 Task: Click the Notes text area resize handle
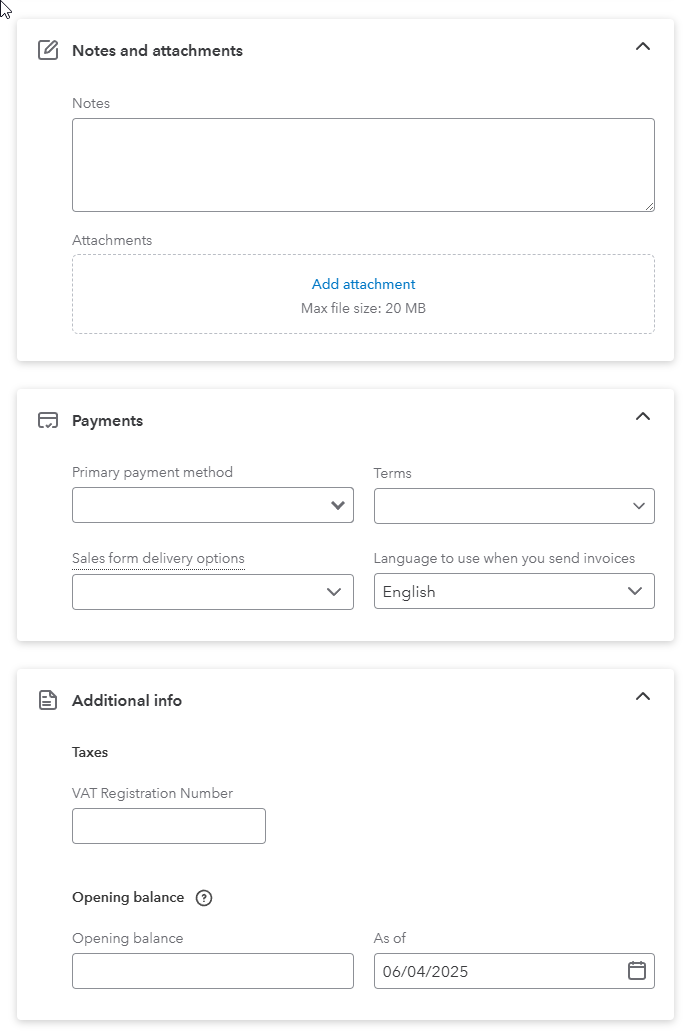pyautogui.click(x=649, y=206)
